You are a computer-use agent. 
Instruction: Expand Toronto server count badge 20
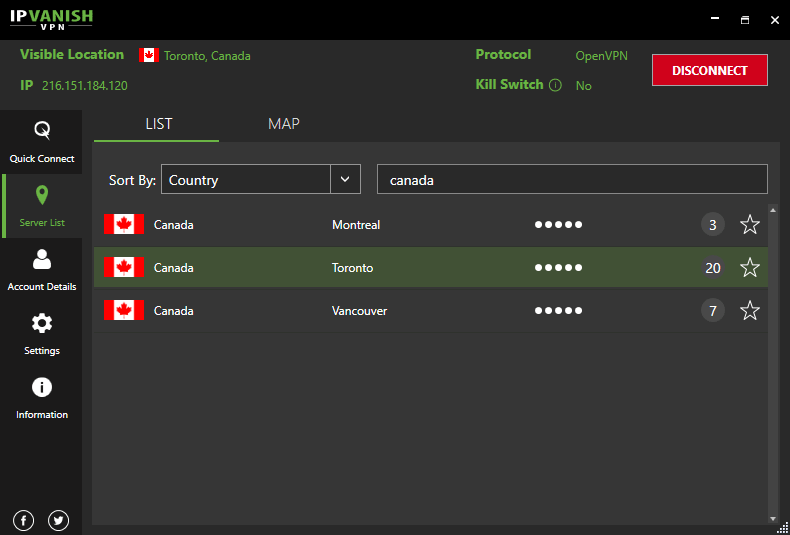coord(712,268)
